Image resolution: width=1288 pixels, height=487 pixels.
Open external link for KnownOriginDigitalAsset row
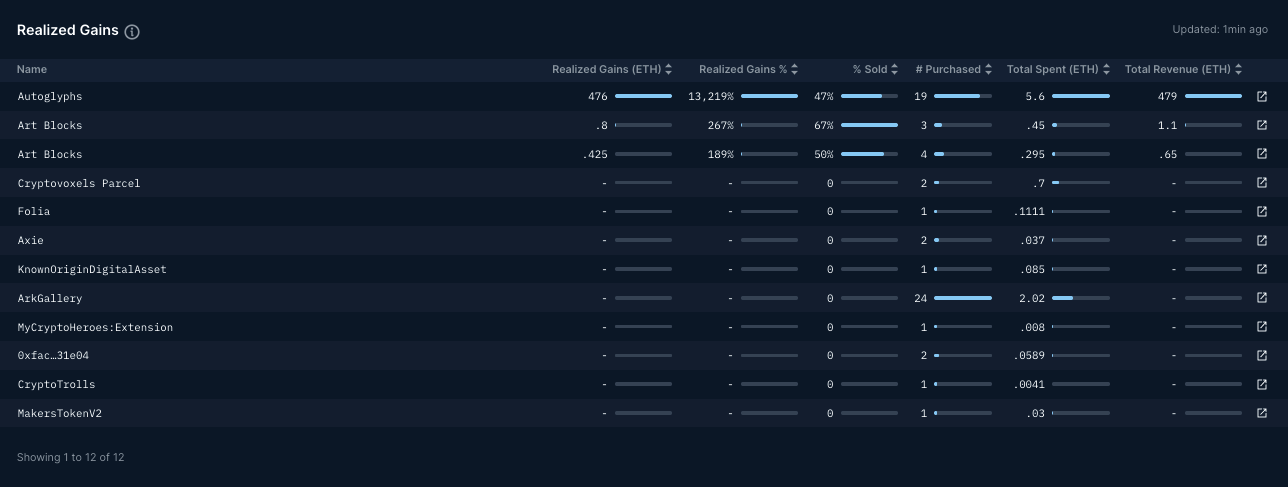[x=1262, y=269]
